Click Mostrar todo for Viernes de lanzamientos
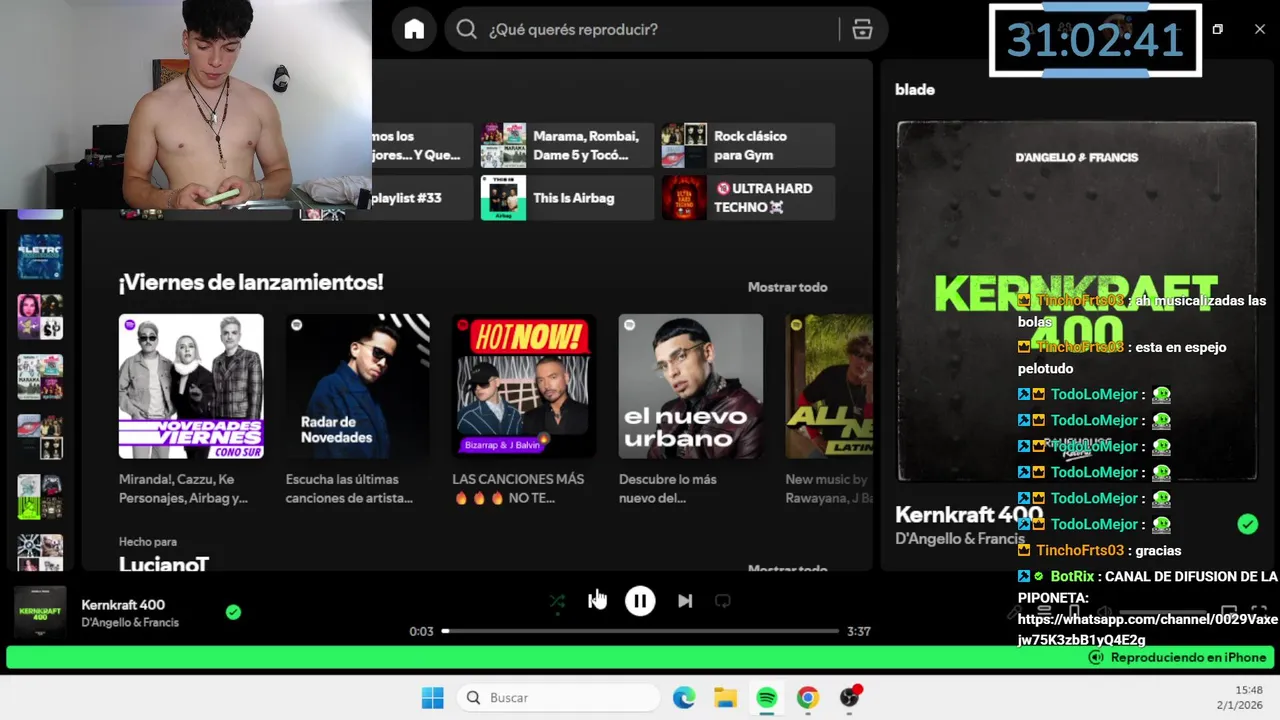The height and width of the screenshot is (720, 1280). pyautogui.click(x=787, y=287)
